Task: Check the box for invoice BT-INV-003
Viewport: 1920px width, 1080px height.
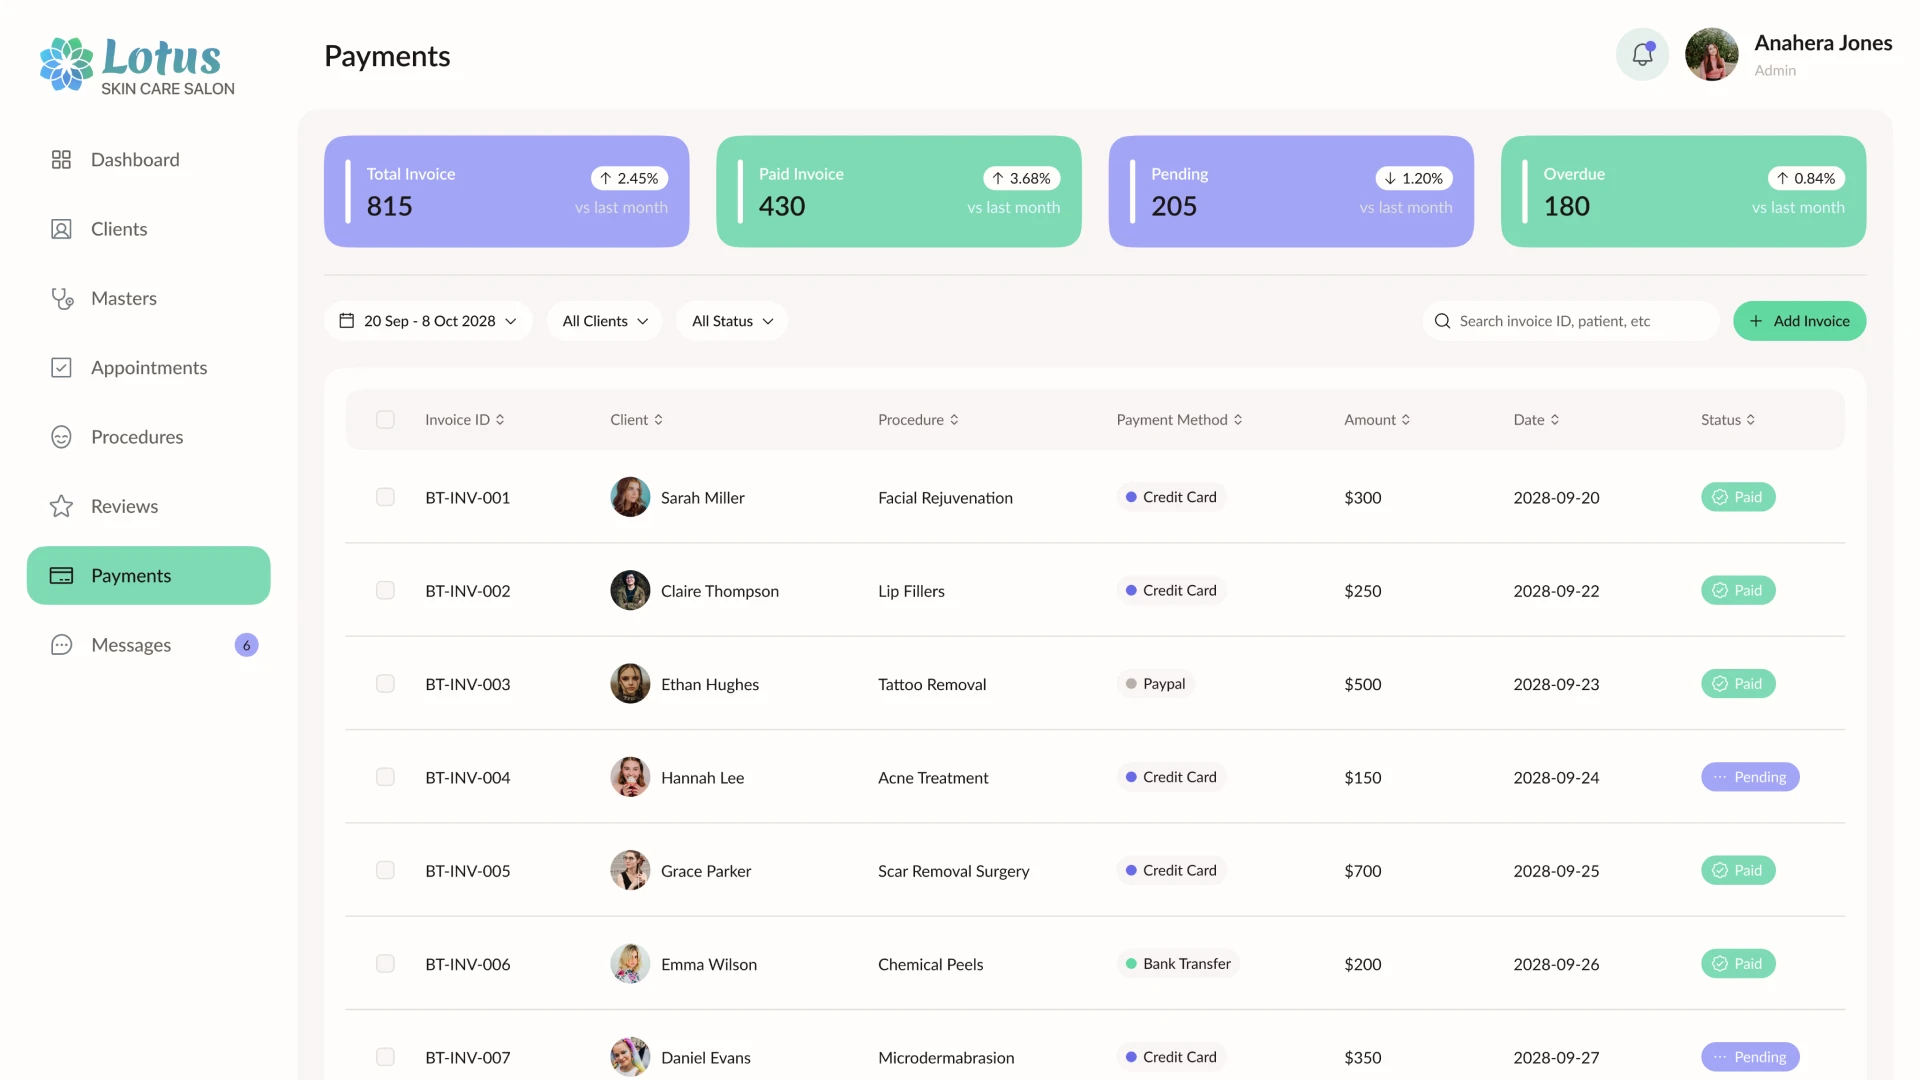Action: coord(385,684)
